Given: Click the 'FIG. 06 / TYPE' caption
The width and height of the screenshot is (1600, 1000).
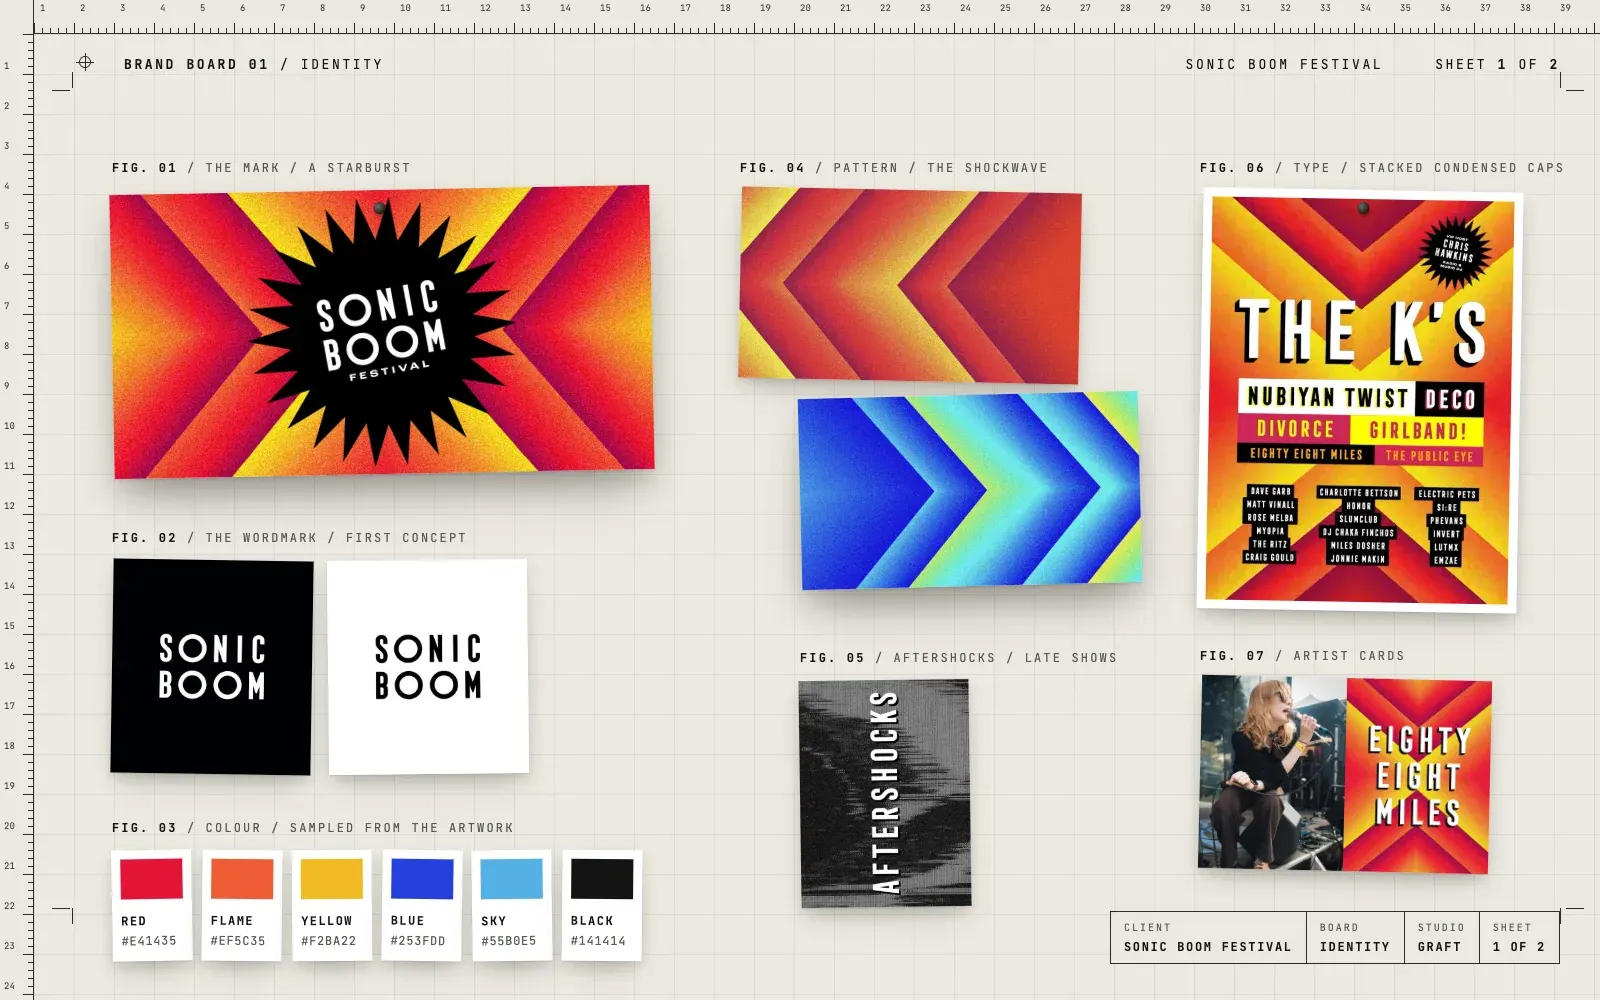Looking at the screenshot, I should 1382,168.
